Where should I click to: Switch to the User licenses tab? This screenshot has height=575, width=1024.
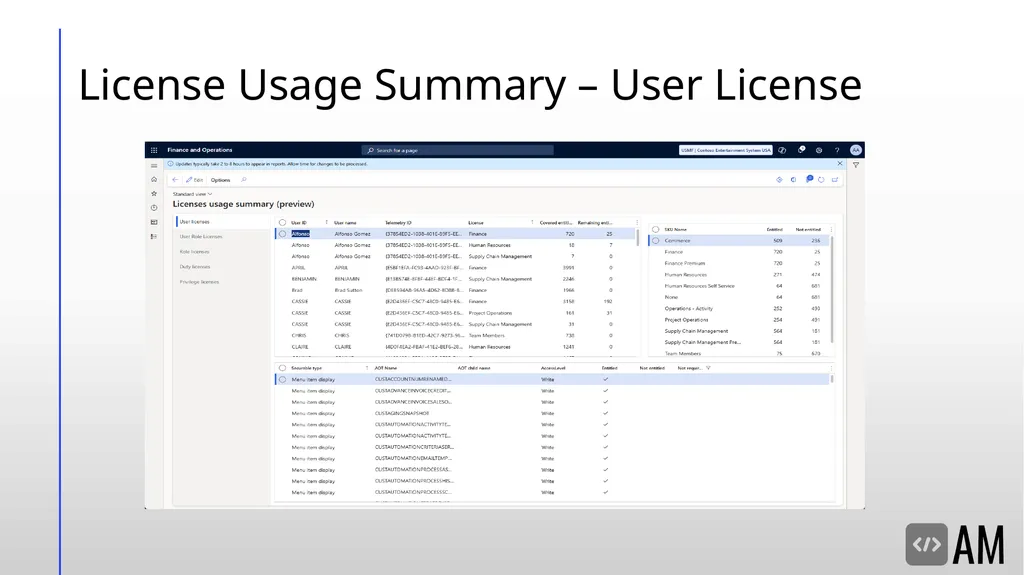pos(195,222)
